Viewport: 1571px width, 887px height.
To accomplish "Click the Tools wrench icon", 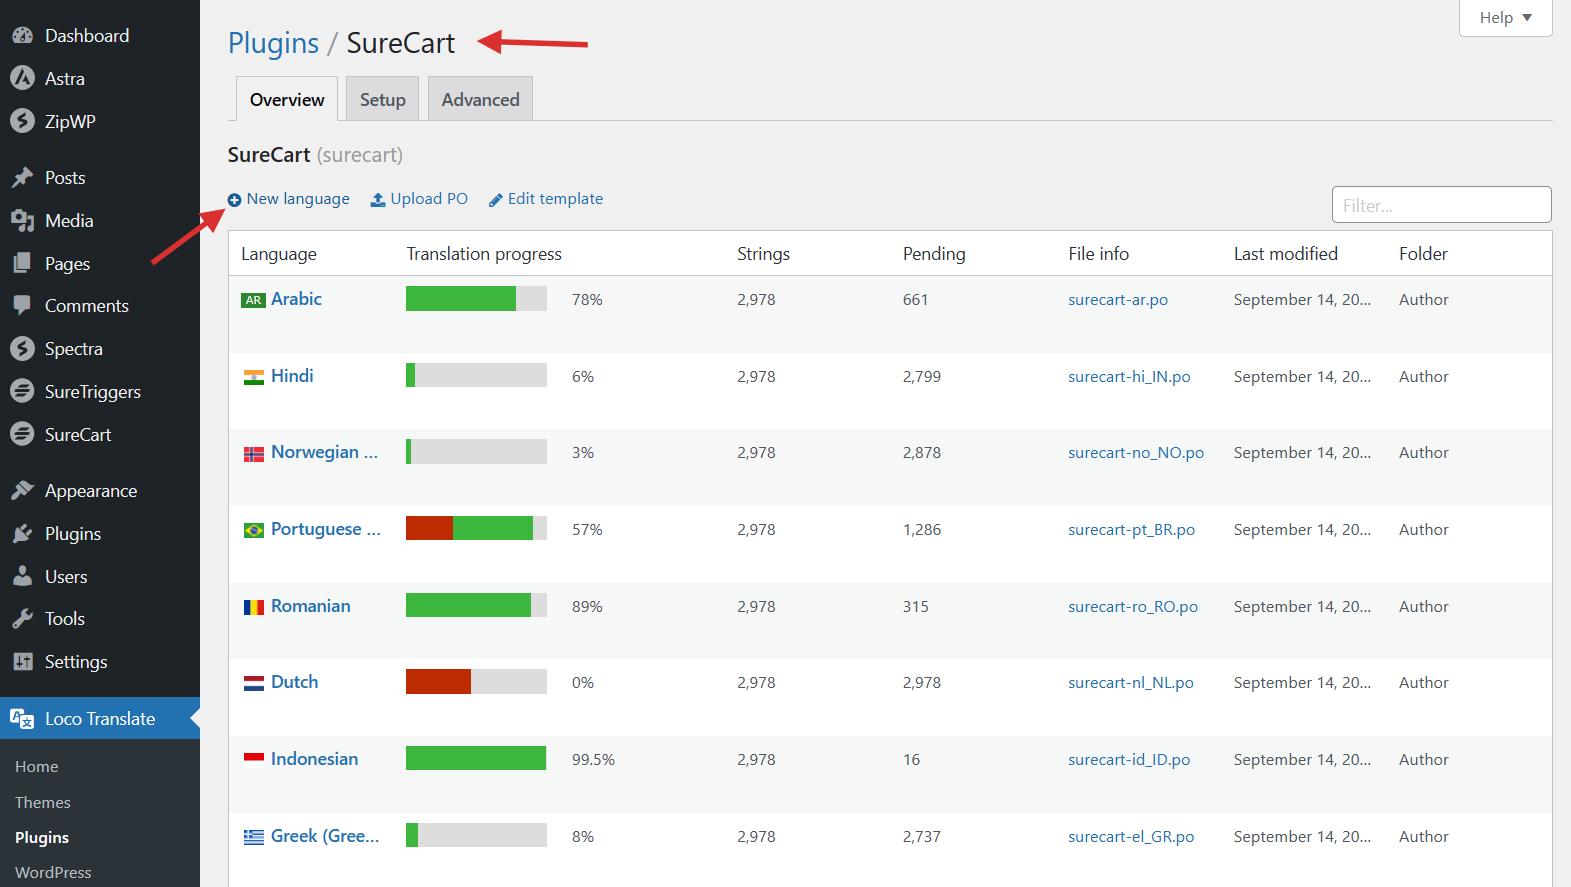I will coord(22,619).
